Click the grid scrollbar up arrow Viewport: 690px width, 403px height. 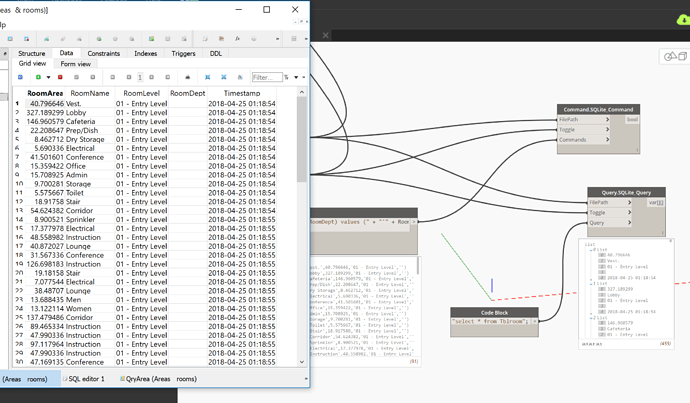(x=302, y=92)
